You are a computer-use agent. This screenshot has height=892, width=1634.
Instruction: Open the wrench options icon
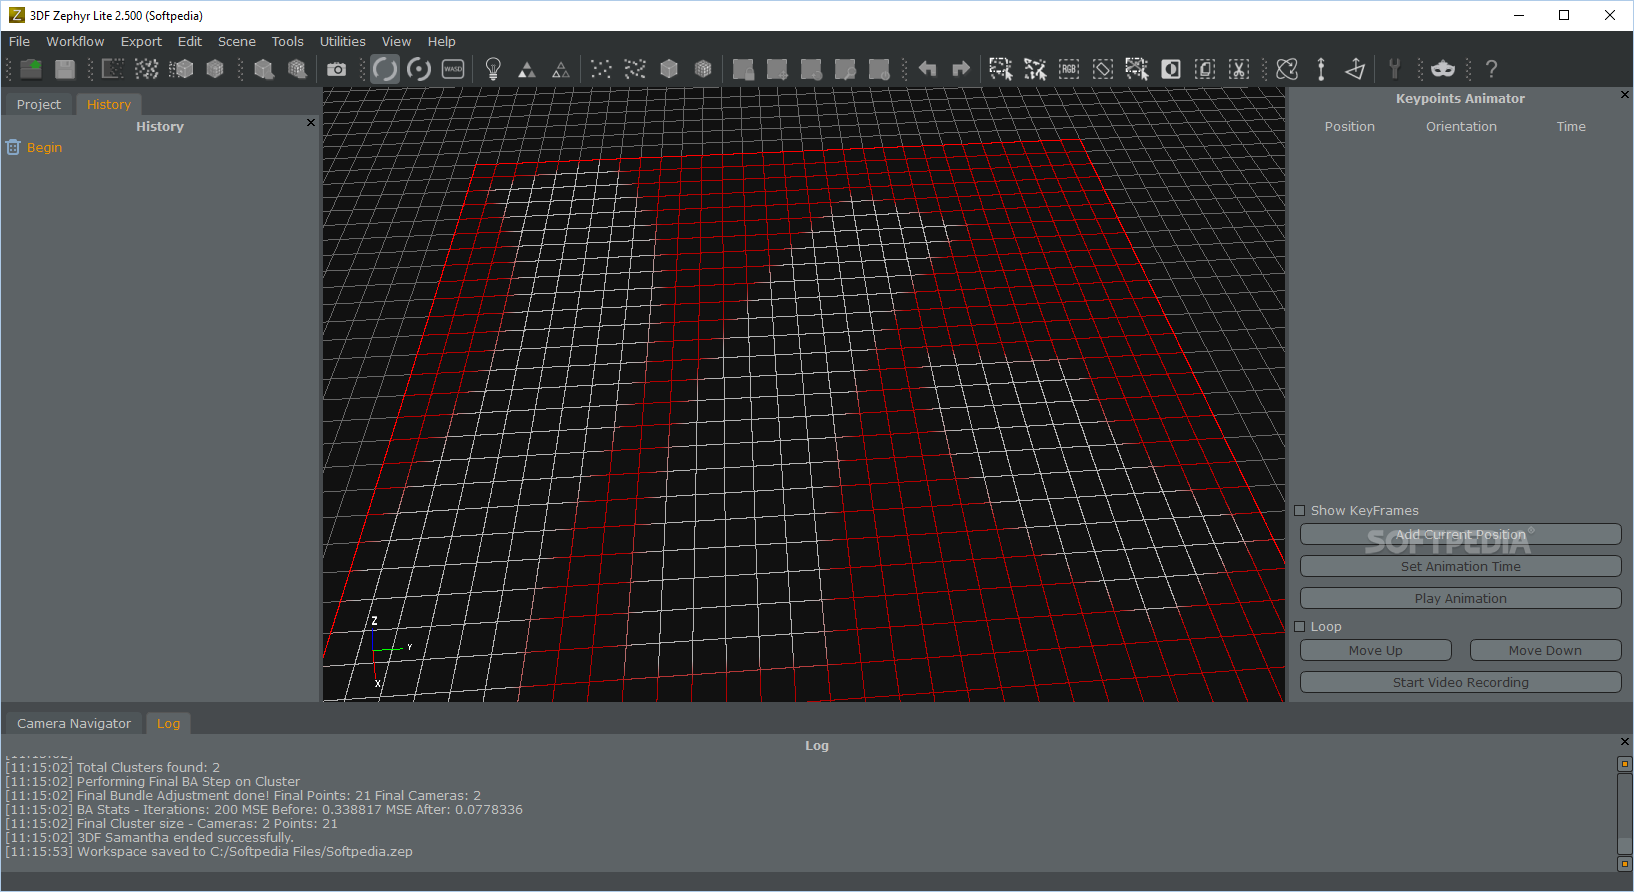(x=1395, y=69)
